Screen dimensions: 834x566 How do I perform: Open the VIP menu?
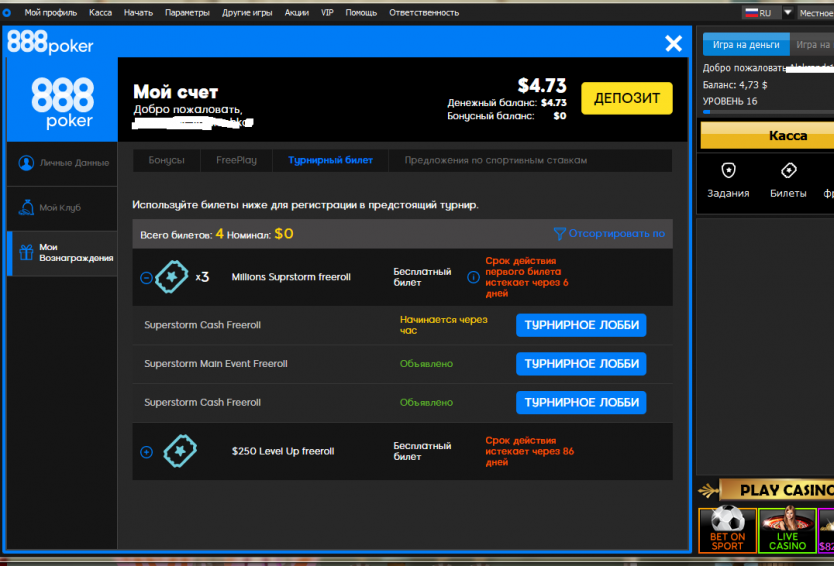pyautogui.click(x=327, y=13)
